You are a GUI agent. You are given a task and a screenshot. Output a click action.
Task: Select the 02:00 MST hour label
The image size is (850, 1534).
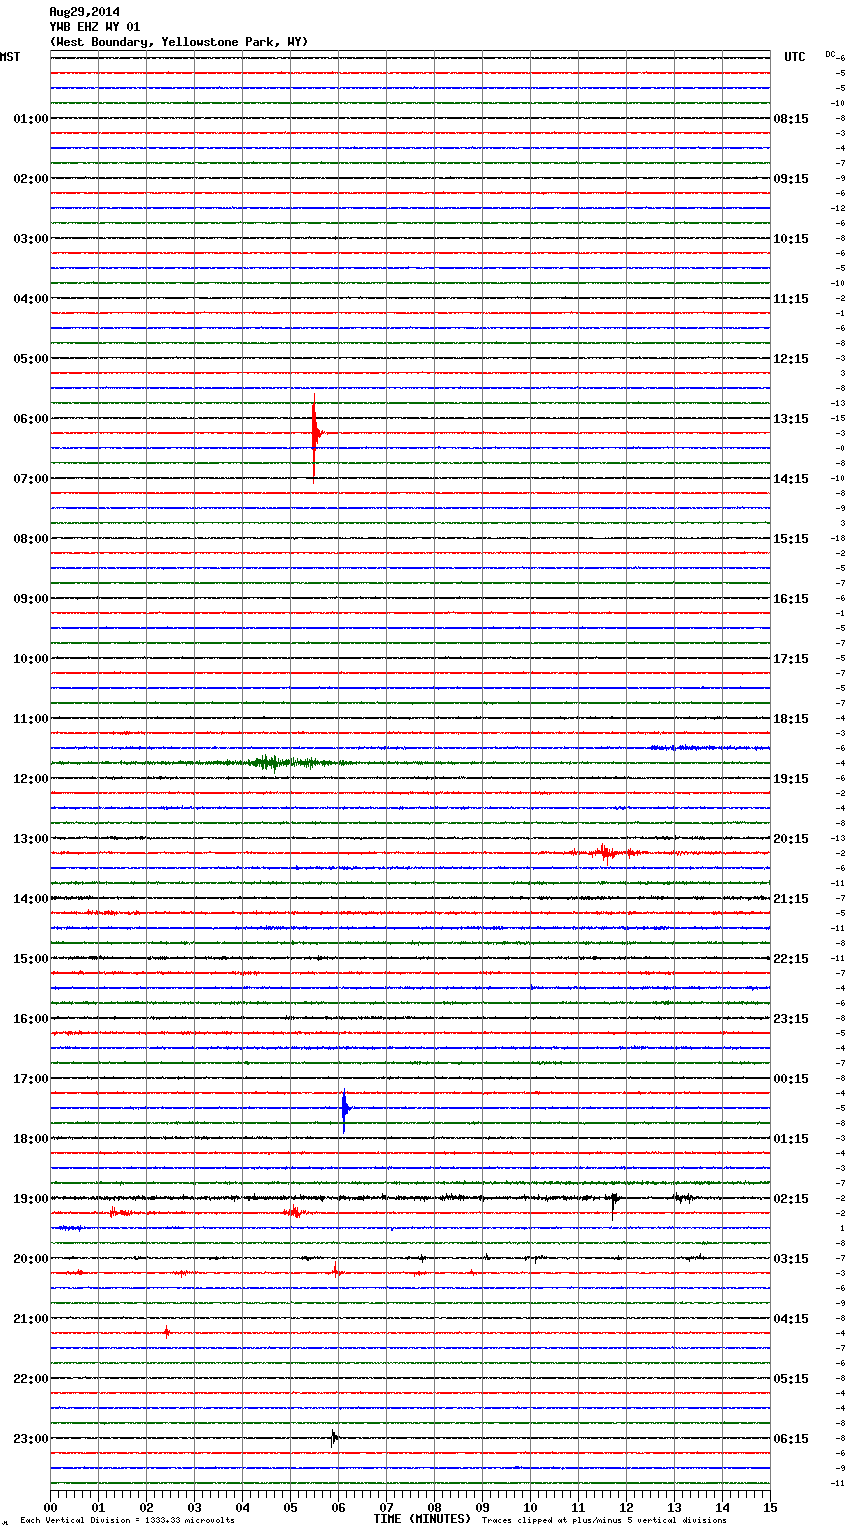click(x=31, y=179)
